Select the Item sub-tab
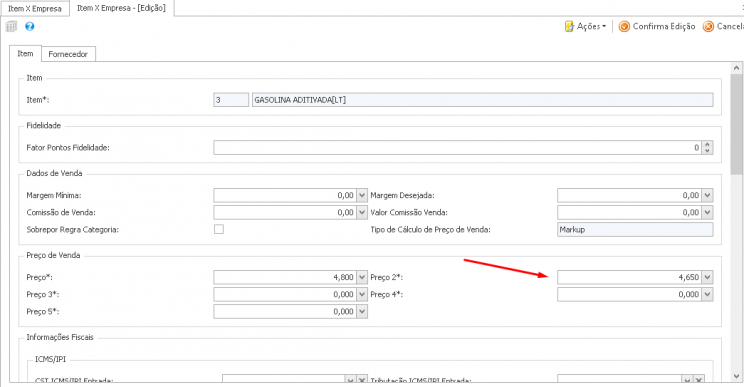744x387 pixels. pos(25,54)
